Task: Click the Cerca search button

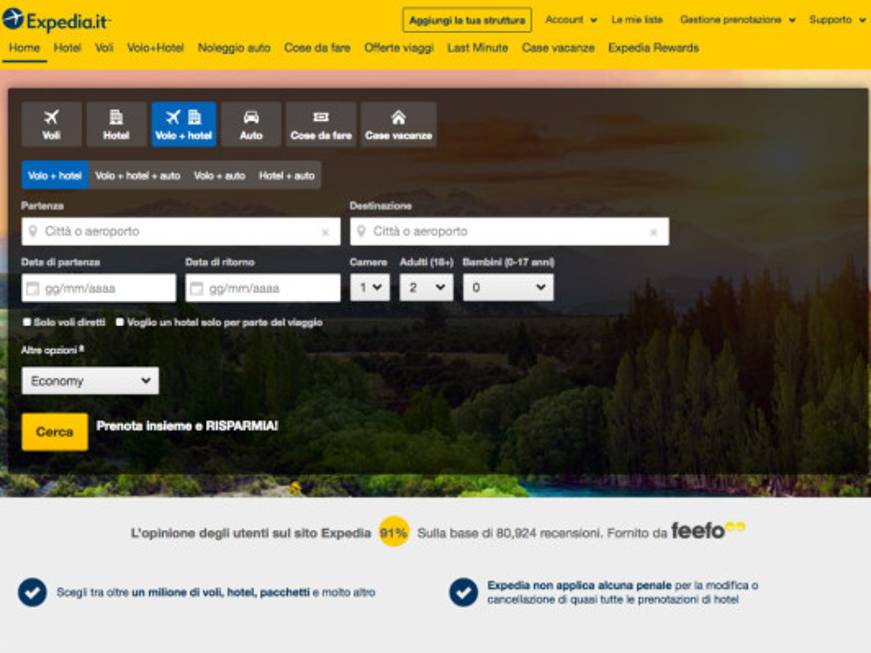Action: coord(54,431)
